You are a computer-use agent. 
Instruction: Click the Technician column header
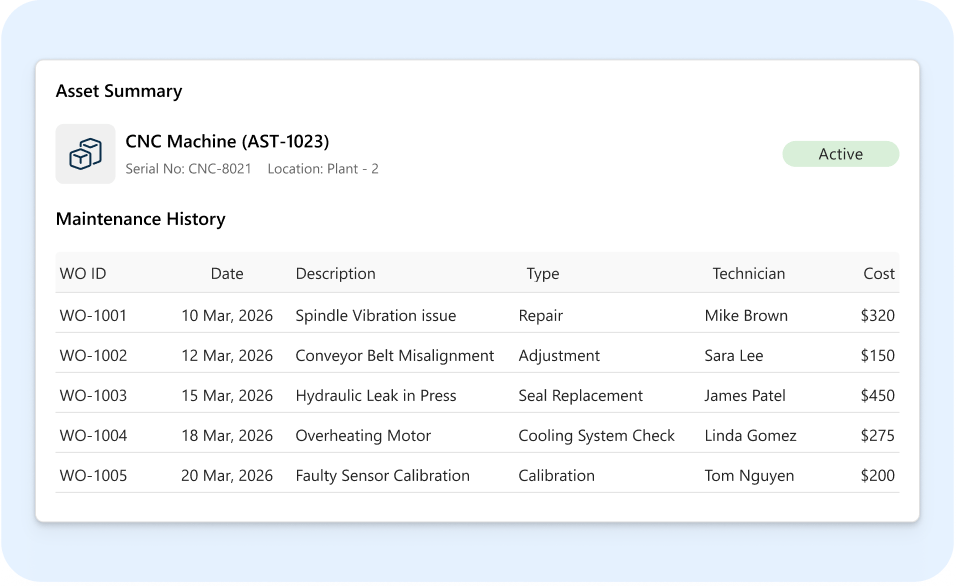pos(749,273)
